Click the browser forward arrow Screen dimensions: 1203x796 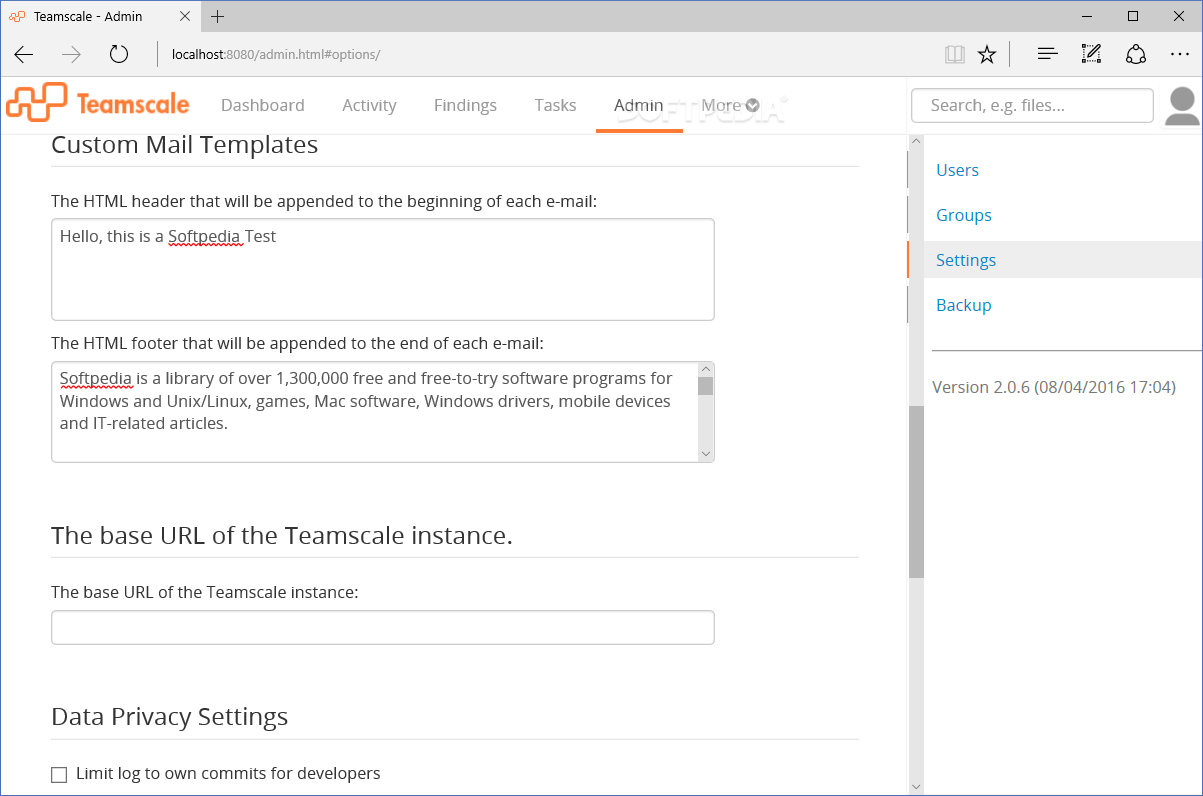71,54
